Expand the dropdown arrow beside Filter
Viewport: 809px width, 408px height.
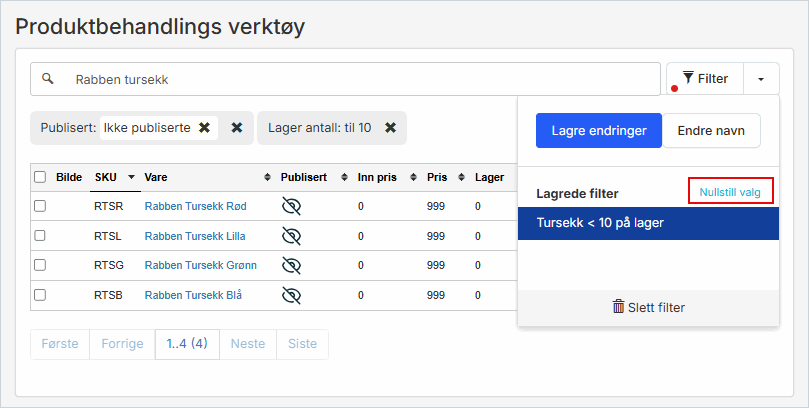coord(761,79)
